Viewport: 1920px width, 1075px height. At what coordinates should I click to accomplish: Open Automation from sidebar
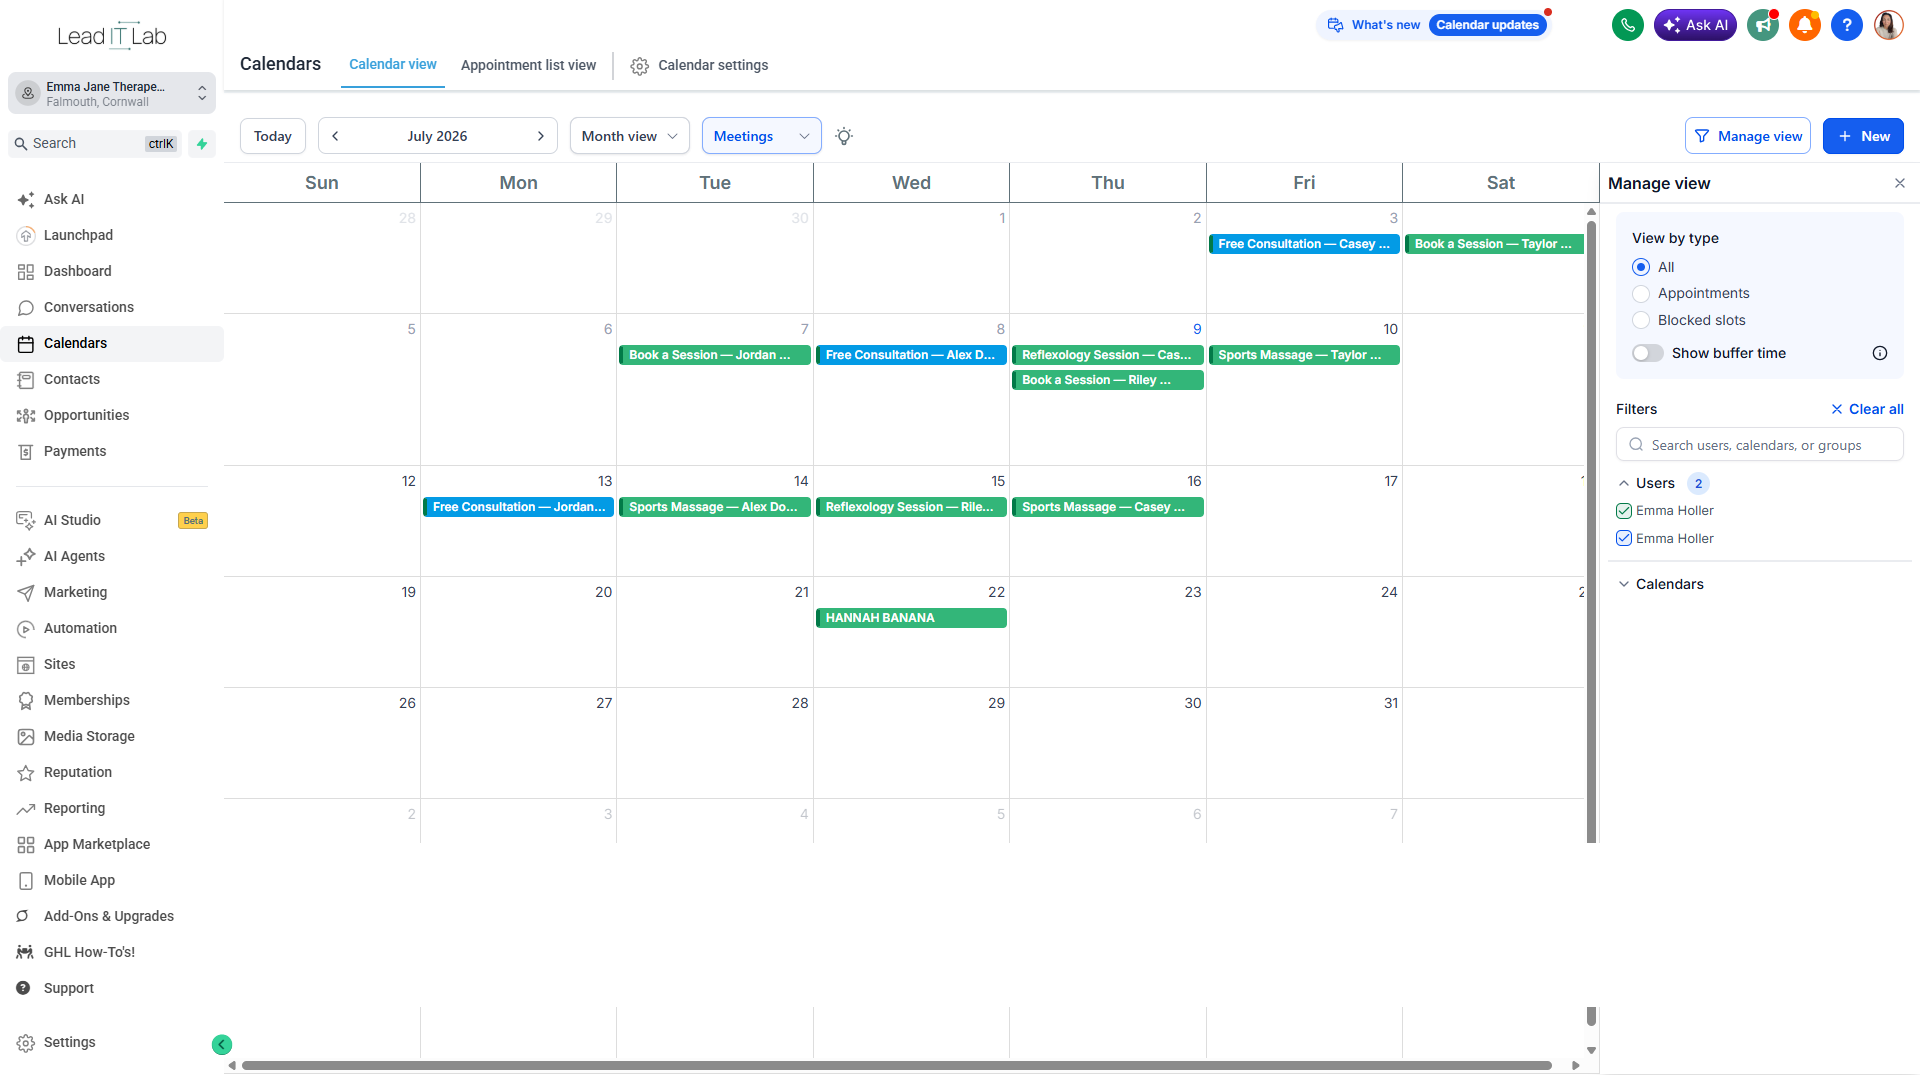point(111,628)
